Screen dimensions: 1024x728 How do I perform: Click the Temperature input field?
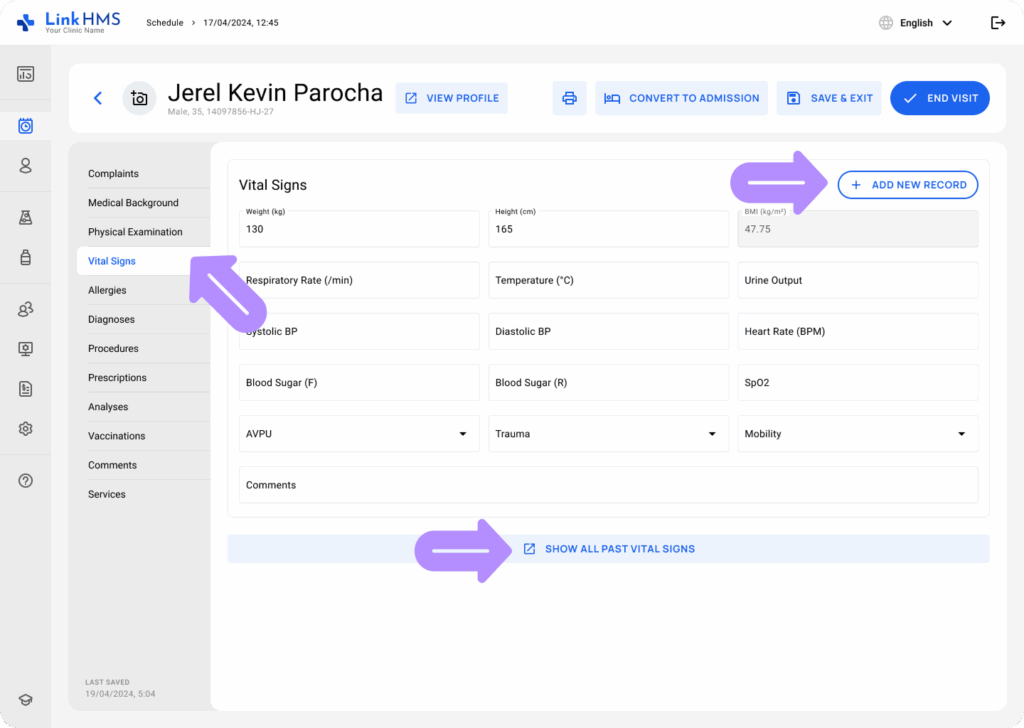pos(608,281)
